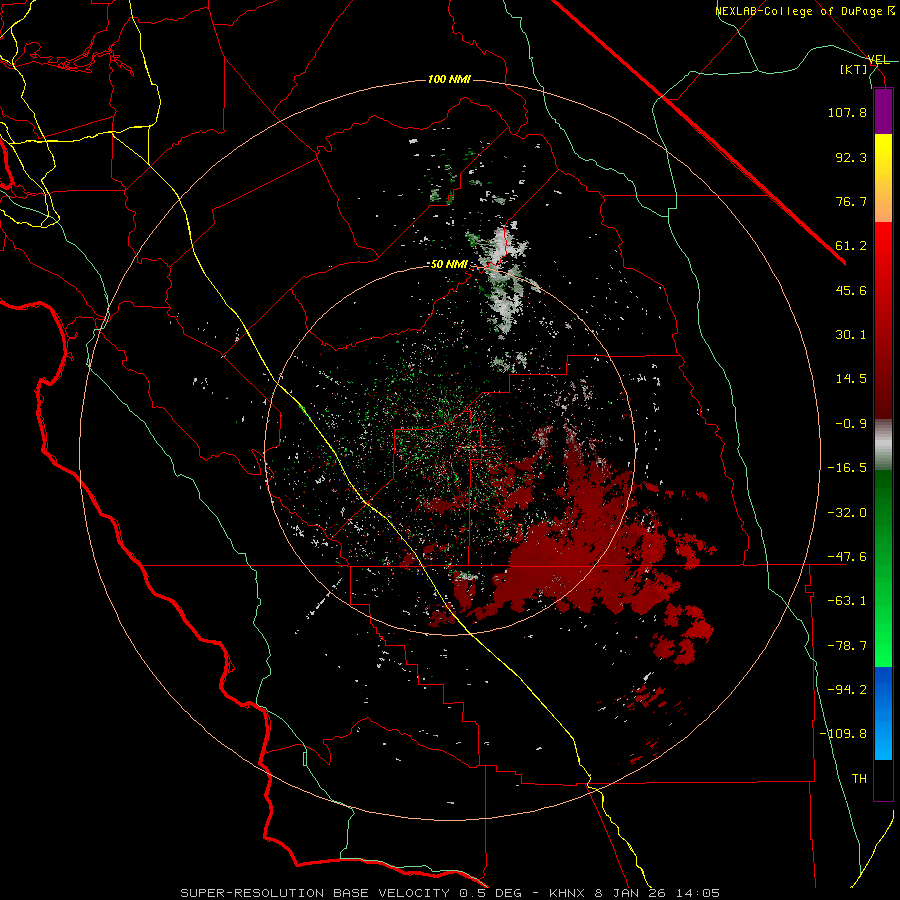Viewport: 900px width, 900px height.
Task: Click the 61.2 velocity scale value
Action: pyautogui.click(x=851, y=246)
